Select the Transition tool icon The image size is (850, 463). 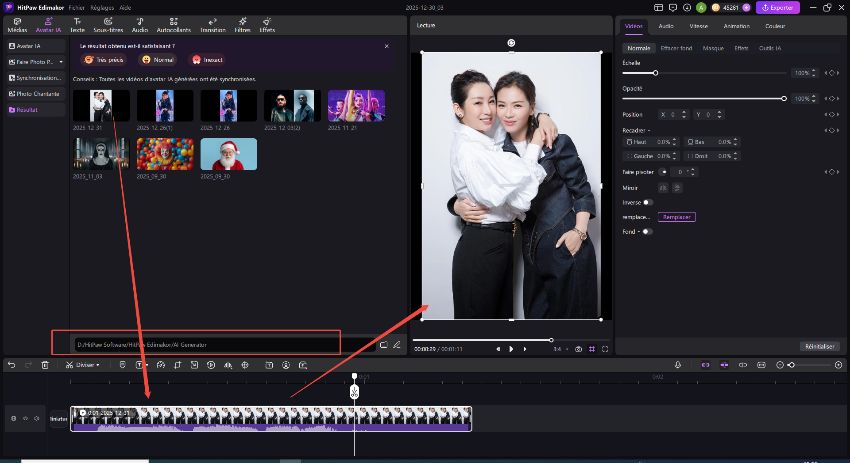(x=213, y=24)
